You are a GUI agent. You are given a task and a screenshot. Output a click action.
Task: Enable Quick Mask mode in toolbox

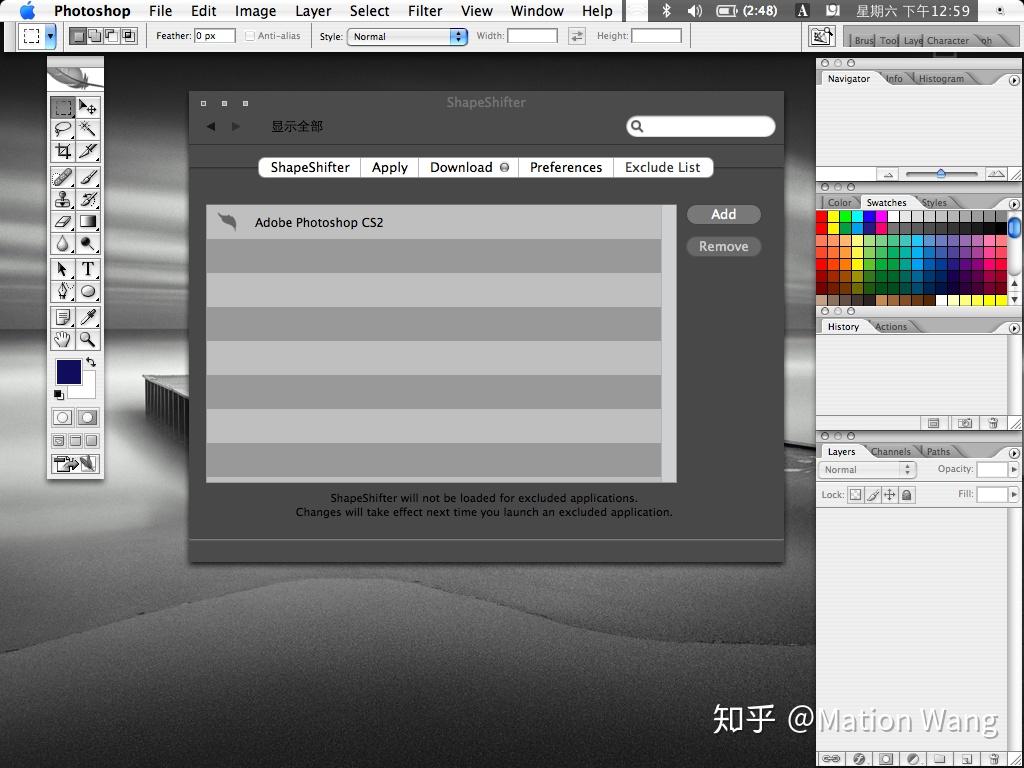click(x=88, y=417)
